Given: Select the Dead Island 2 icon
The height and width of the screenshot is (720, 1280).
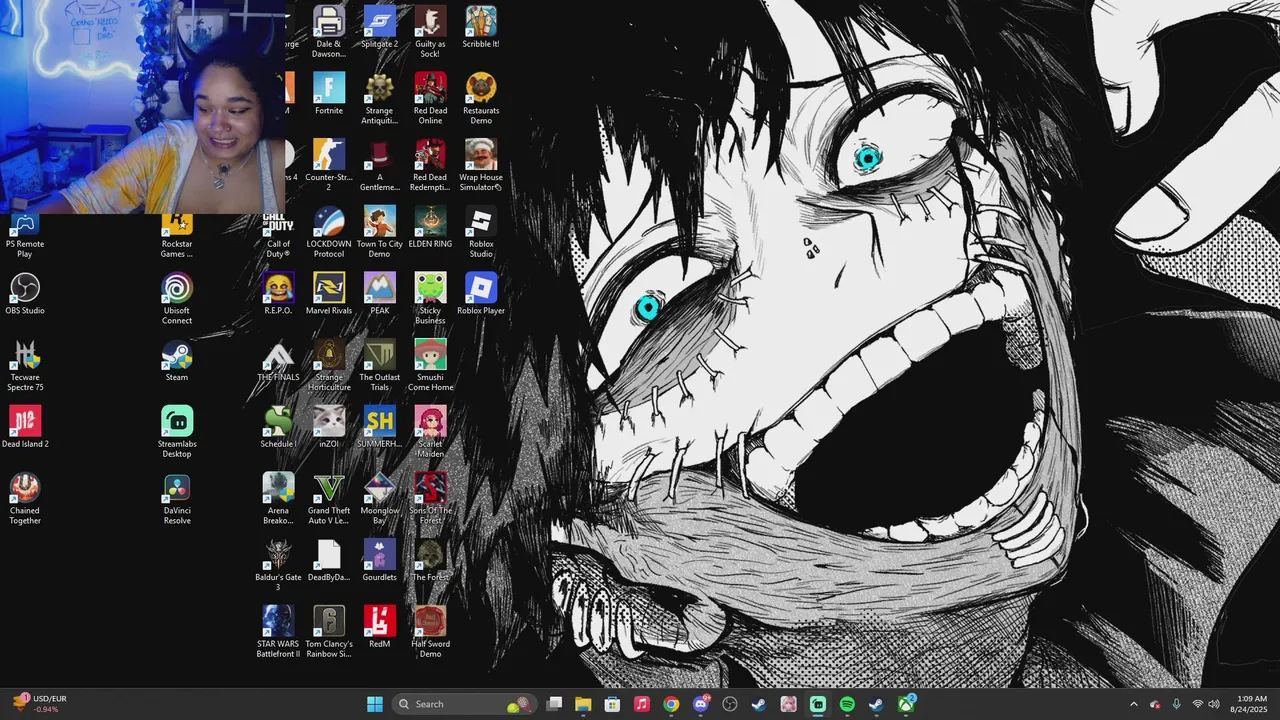Looking at the screenshot, I should (25, 427).
